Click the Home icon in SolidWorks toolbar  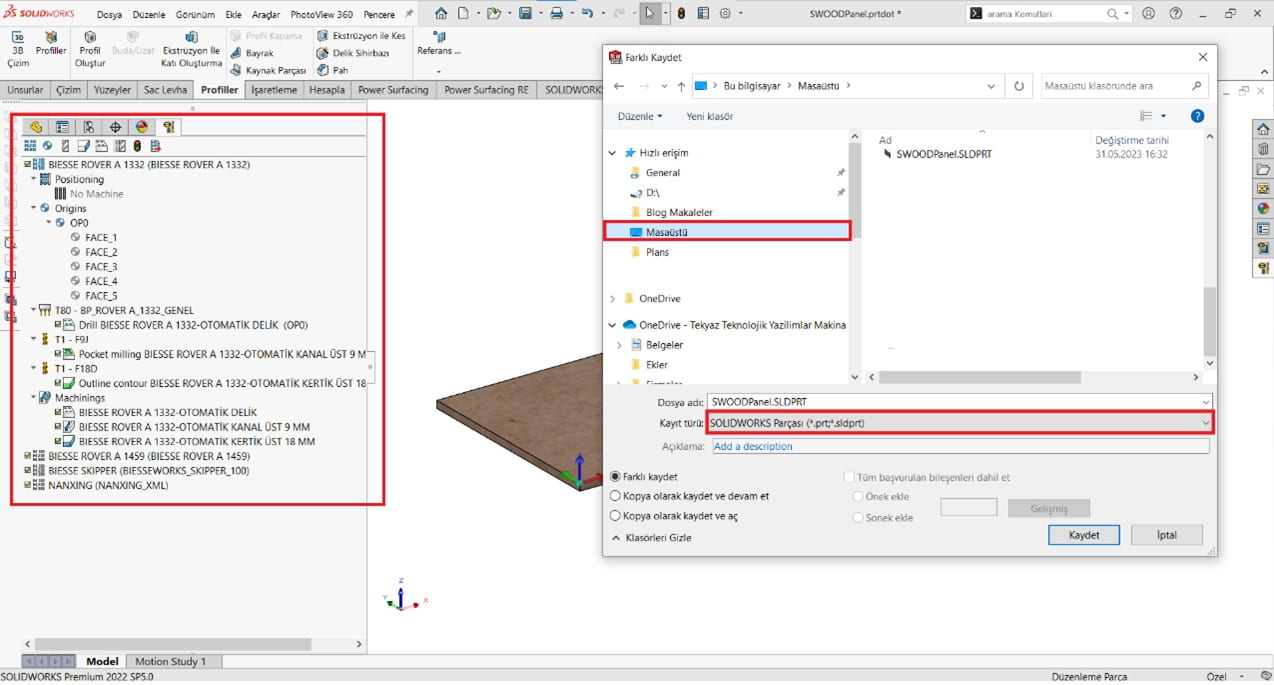pyautogui.click(x=441, y=14)
